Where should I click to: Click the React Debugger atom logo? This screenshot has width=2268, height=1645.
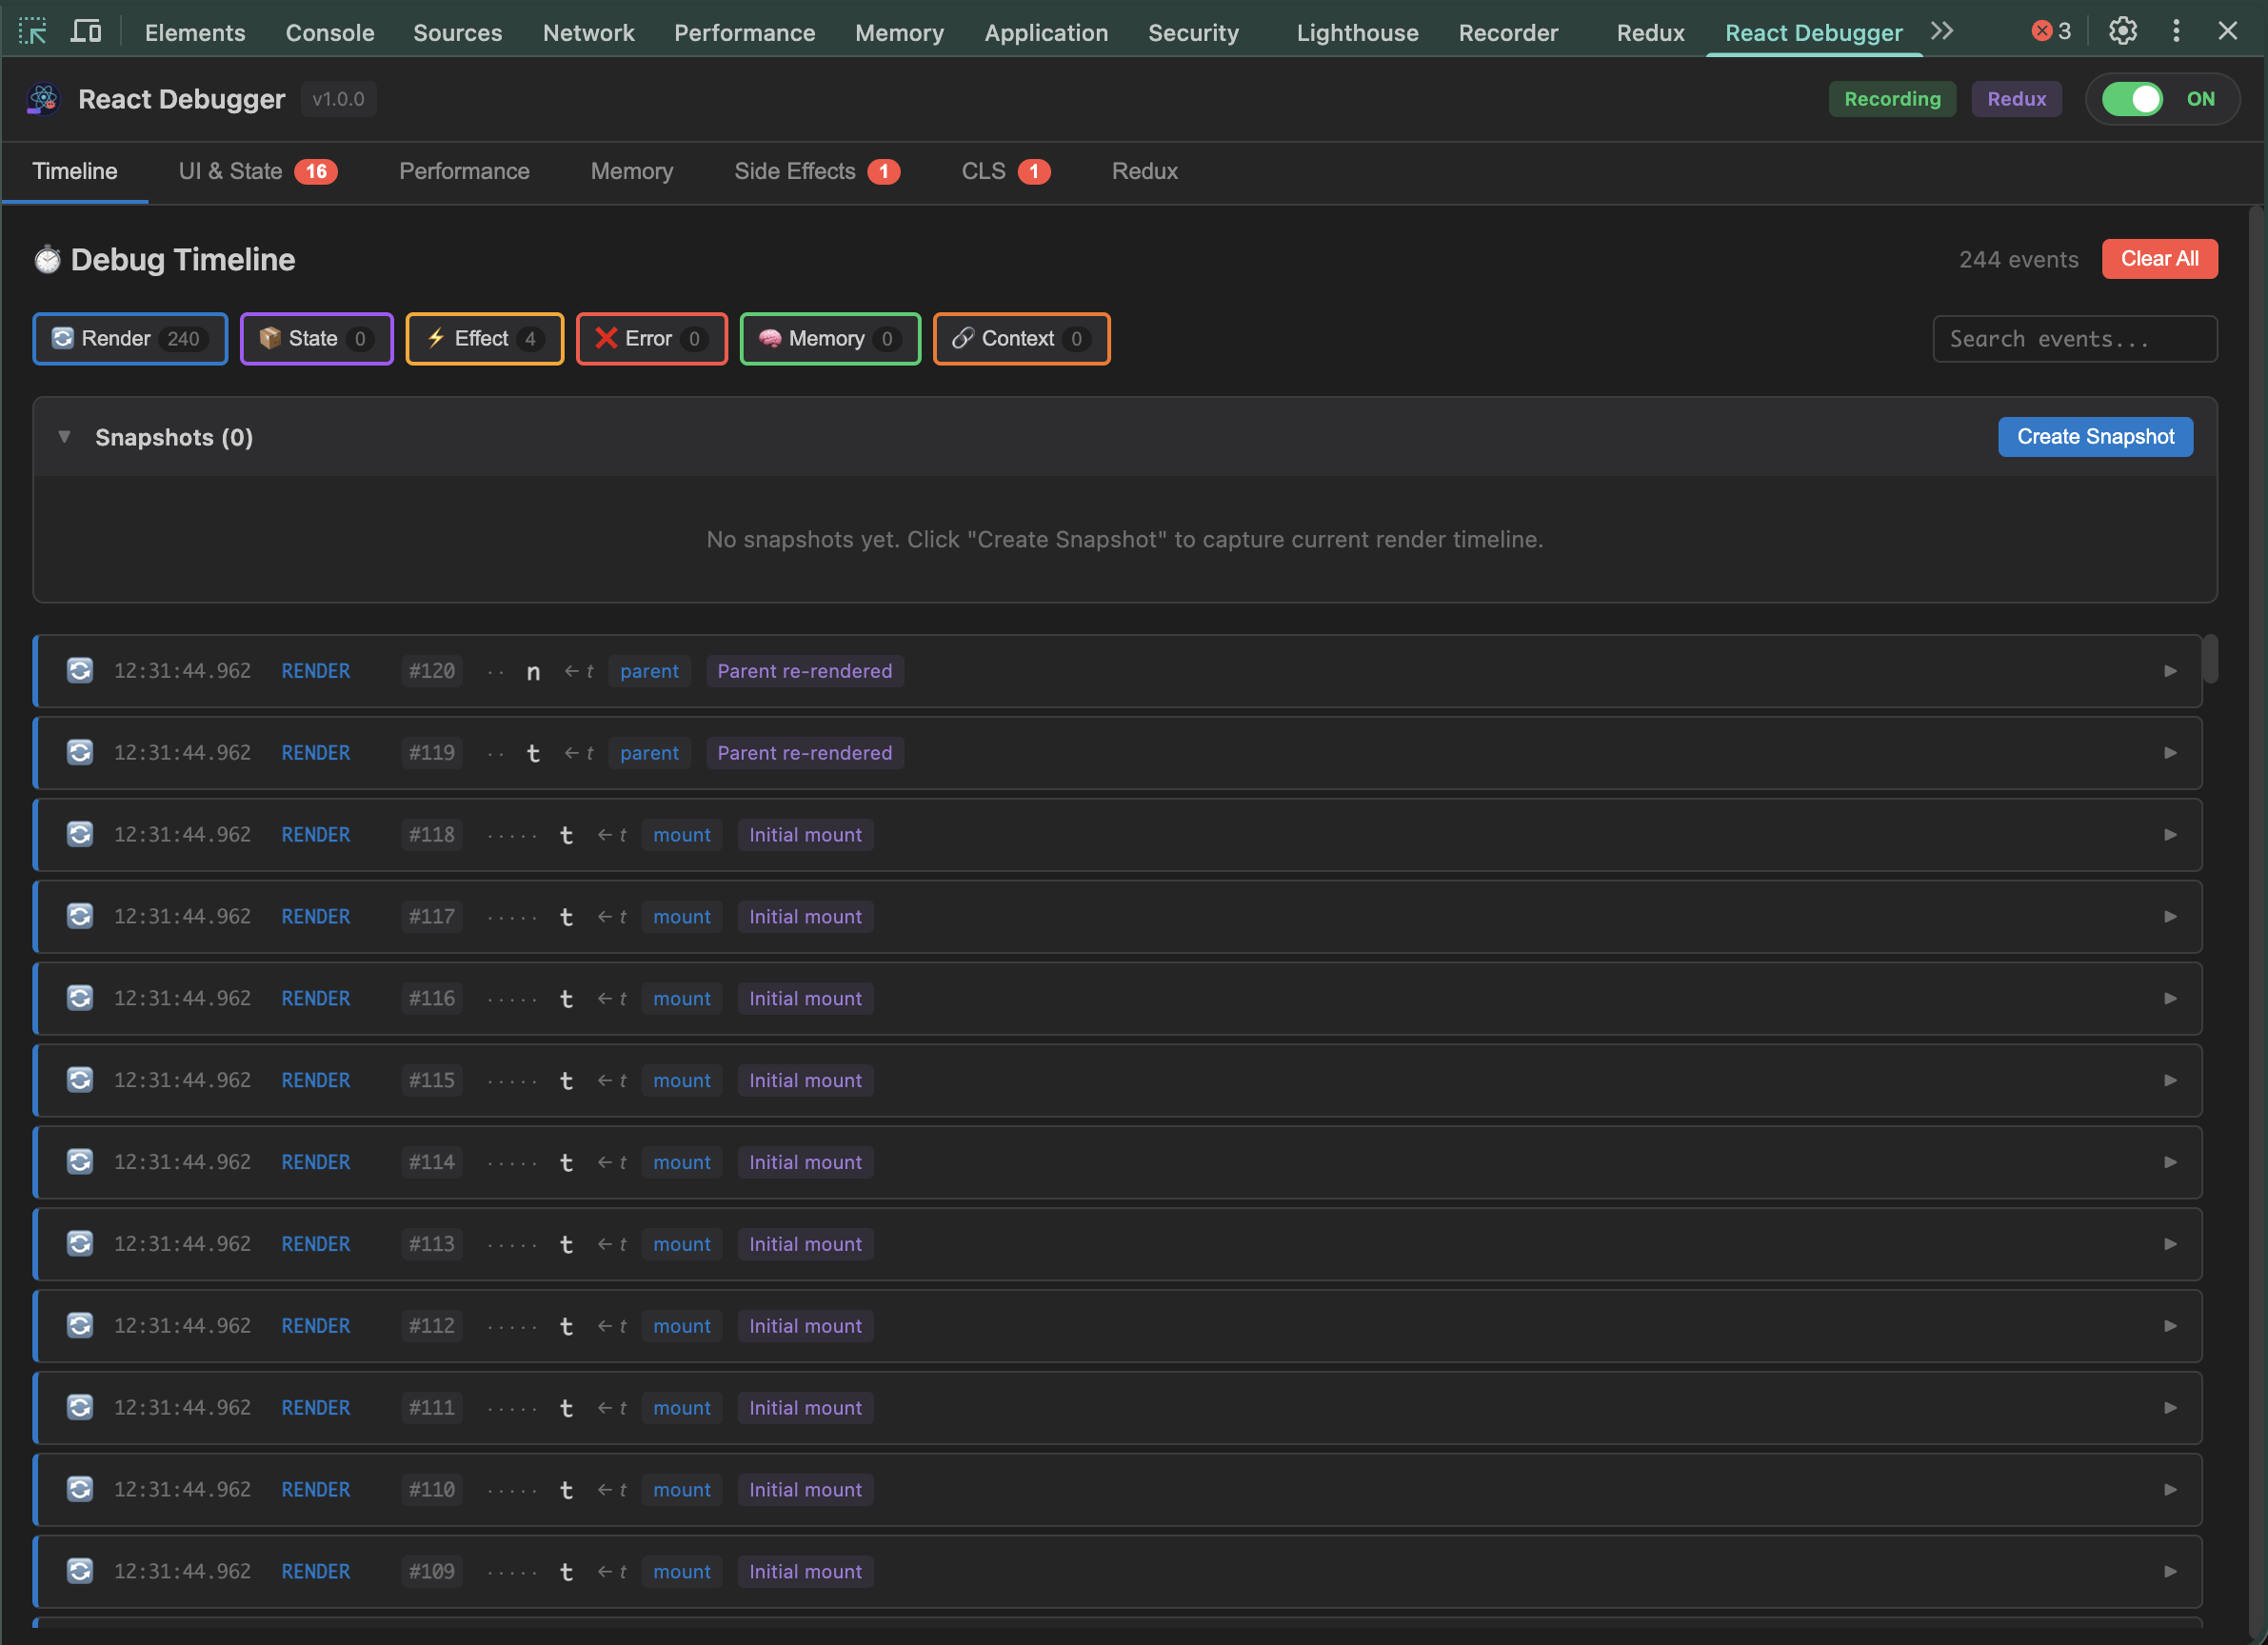(x=41, y=98)
